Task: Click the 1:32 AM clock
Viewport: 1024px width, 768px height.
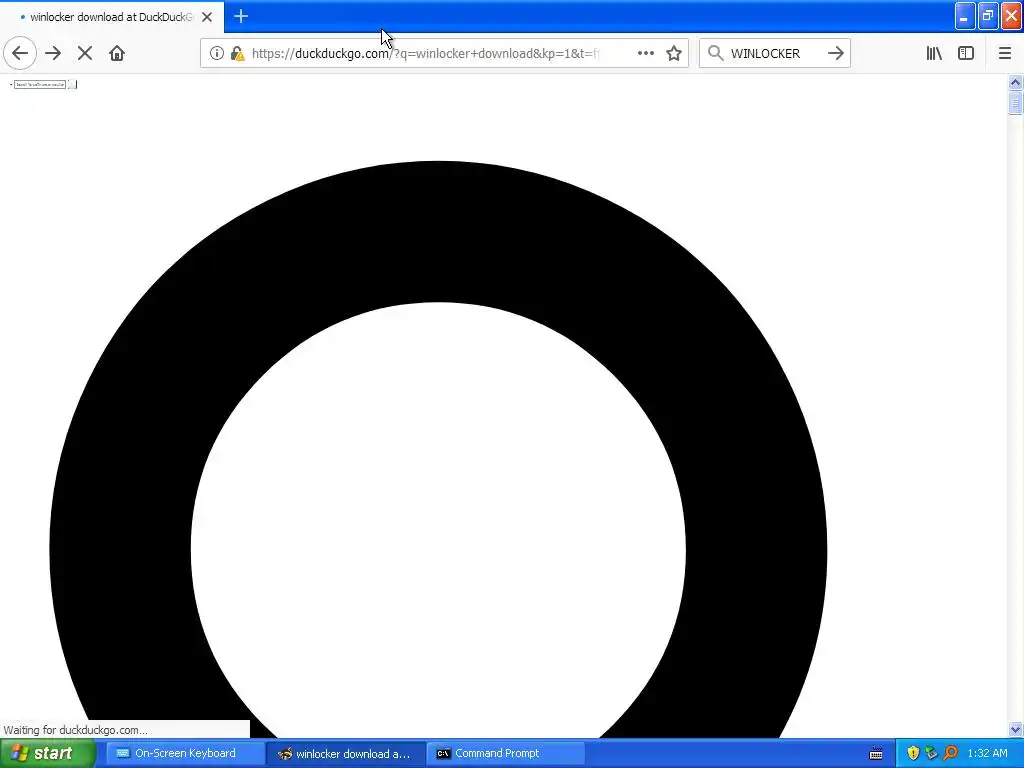Action: pos(987,754)
